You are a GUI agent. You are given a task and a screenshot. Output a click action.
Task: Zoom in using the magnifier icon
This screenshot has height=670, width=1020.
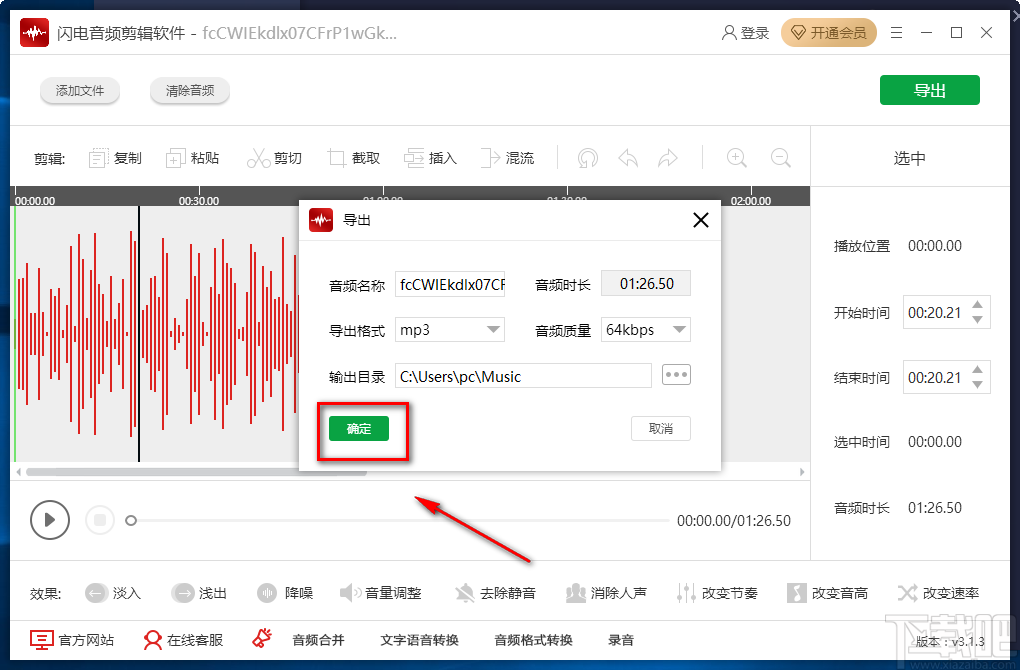(736, 157)
